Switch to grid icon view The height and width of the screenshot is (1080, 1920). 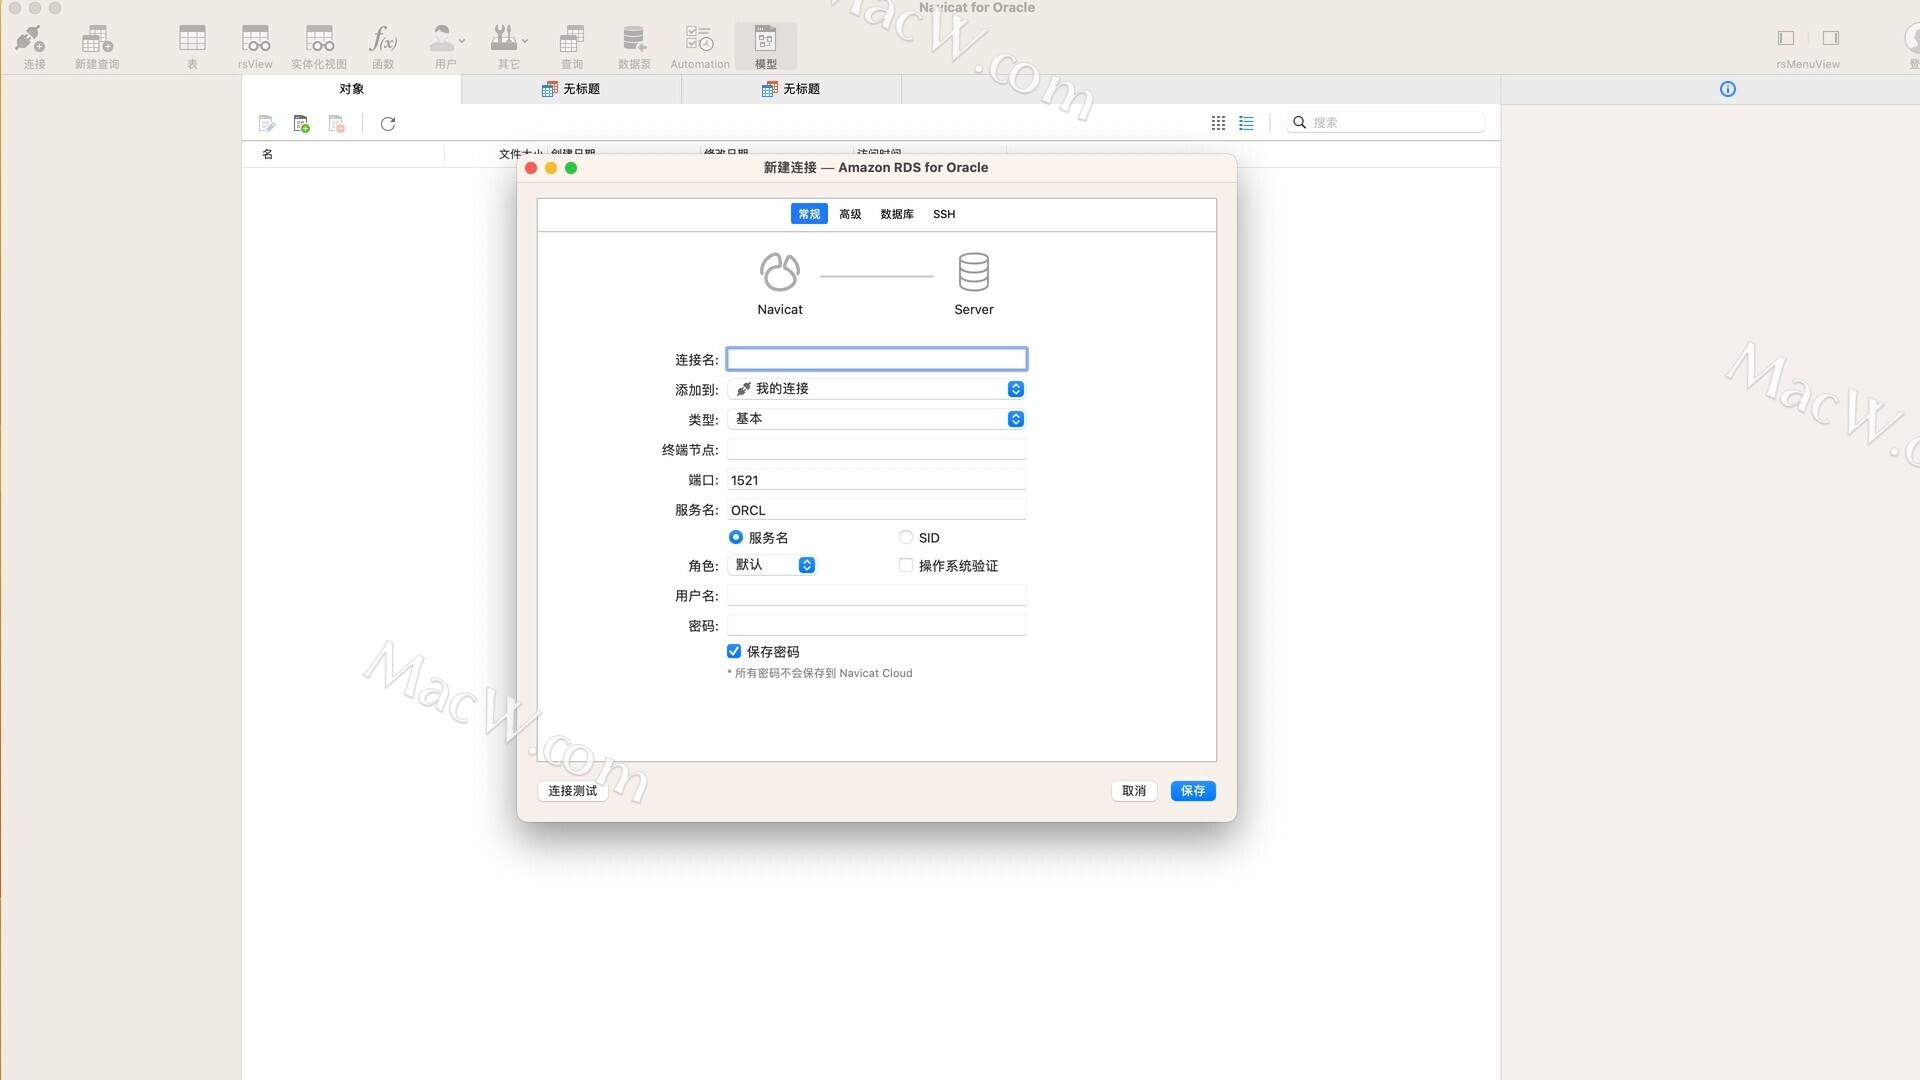tap(1218, 123)
